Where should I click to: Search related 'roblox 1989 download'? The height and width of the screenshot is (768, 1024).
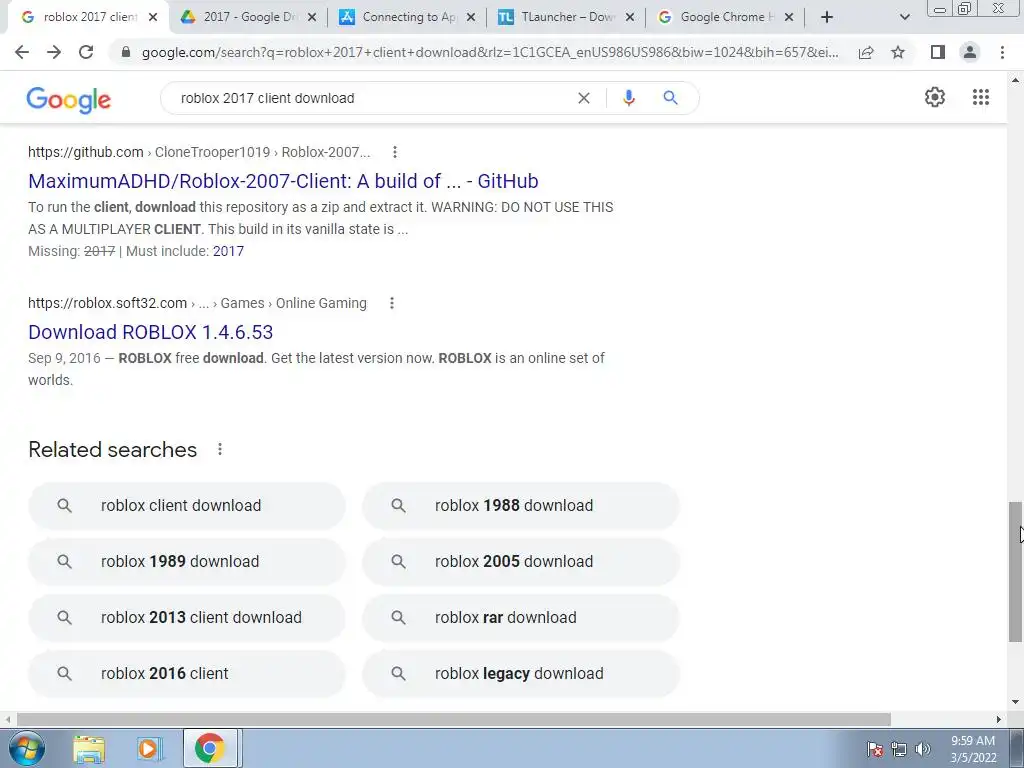[x=187, y=562]
